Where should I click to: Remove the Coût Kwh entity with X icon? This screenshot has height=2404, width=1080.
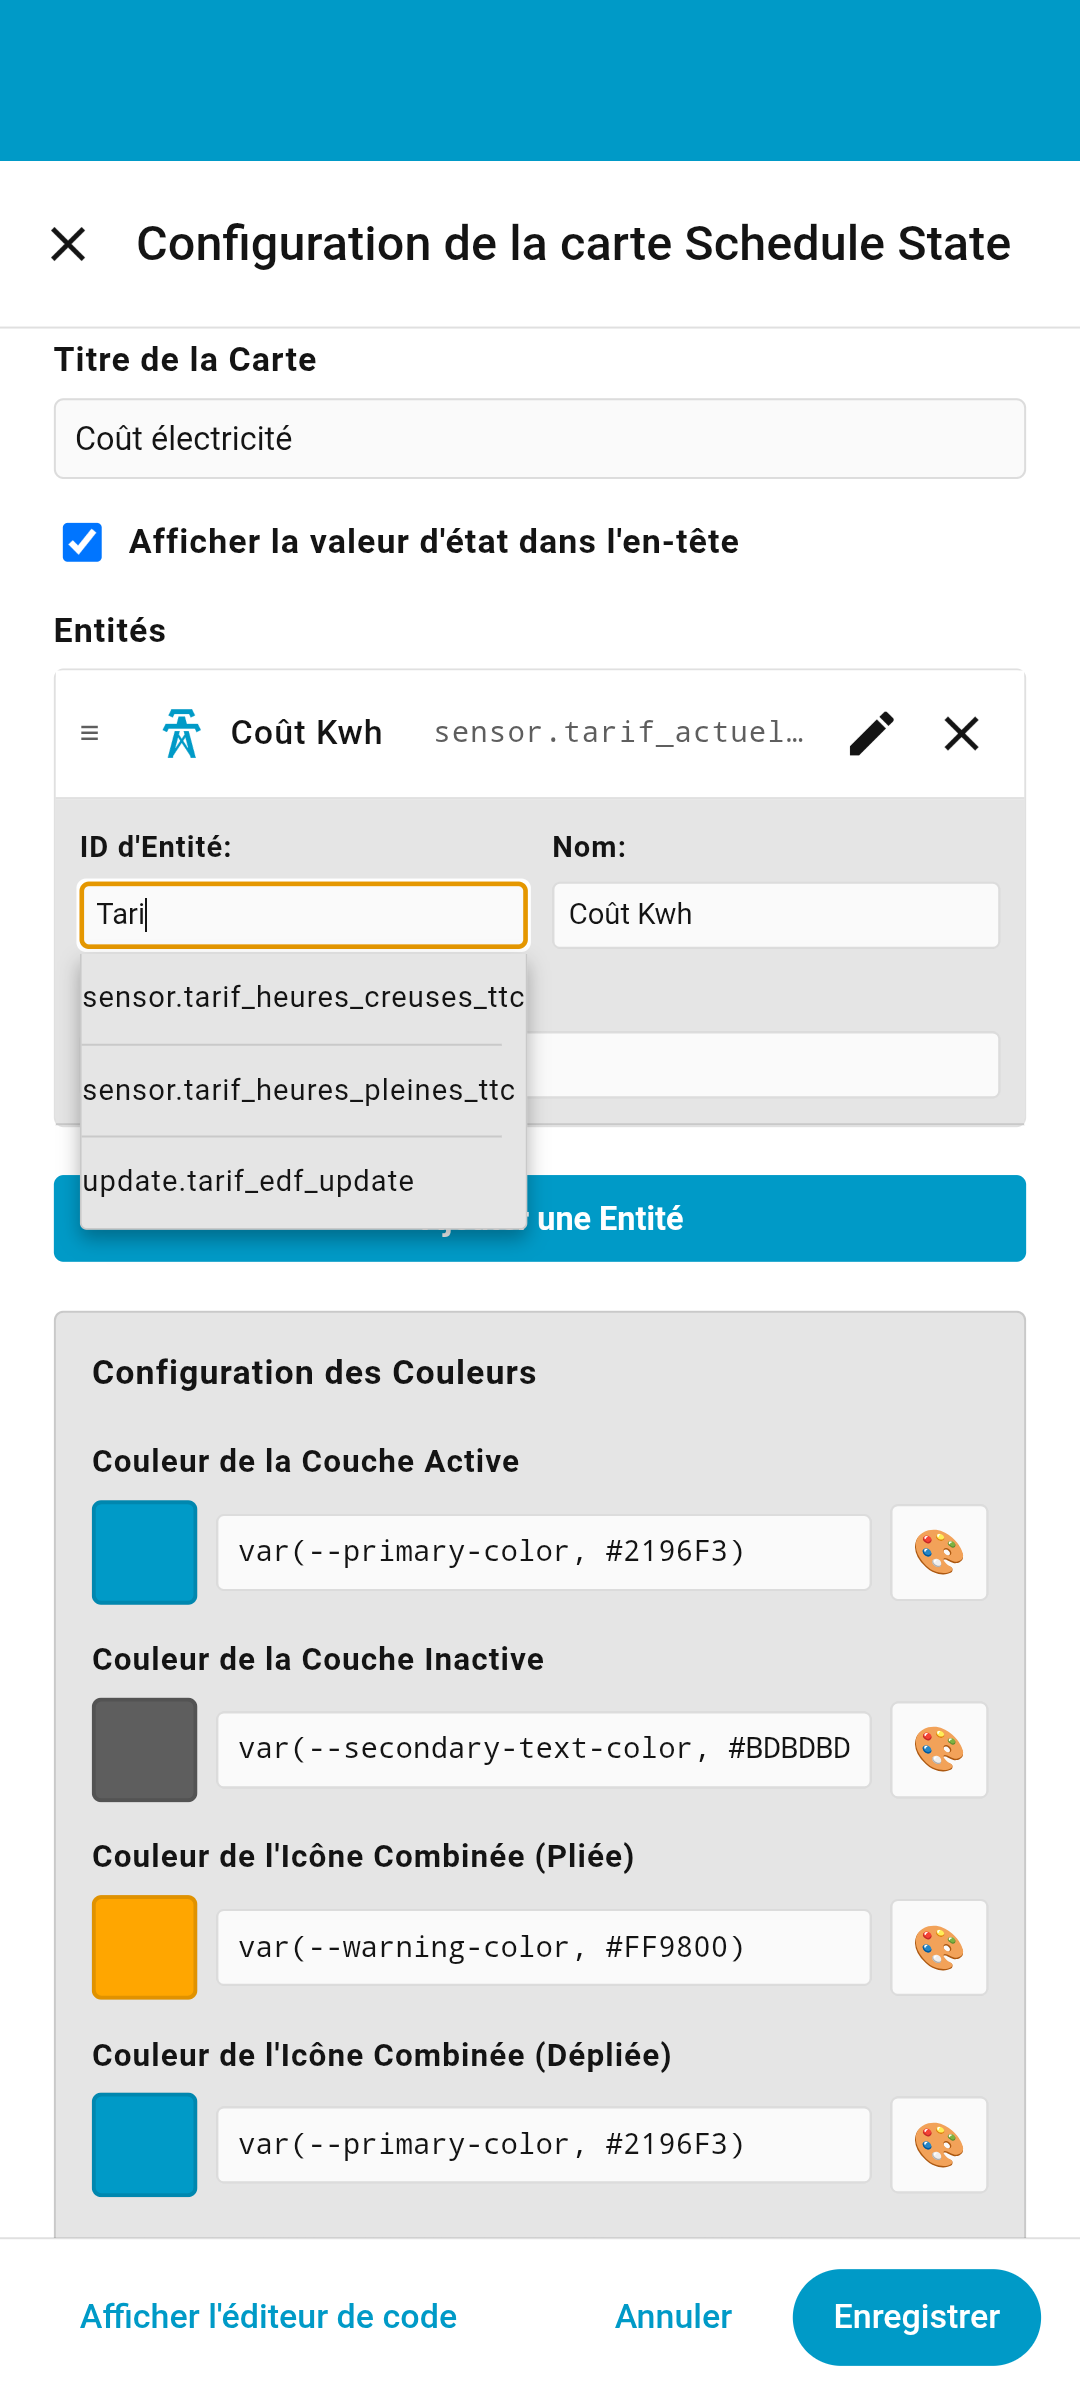(961, 733)
